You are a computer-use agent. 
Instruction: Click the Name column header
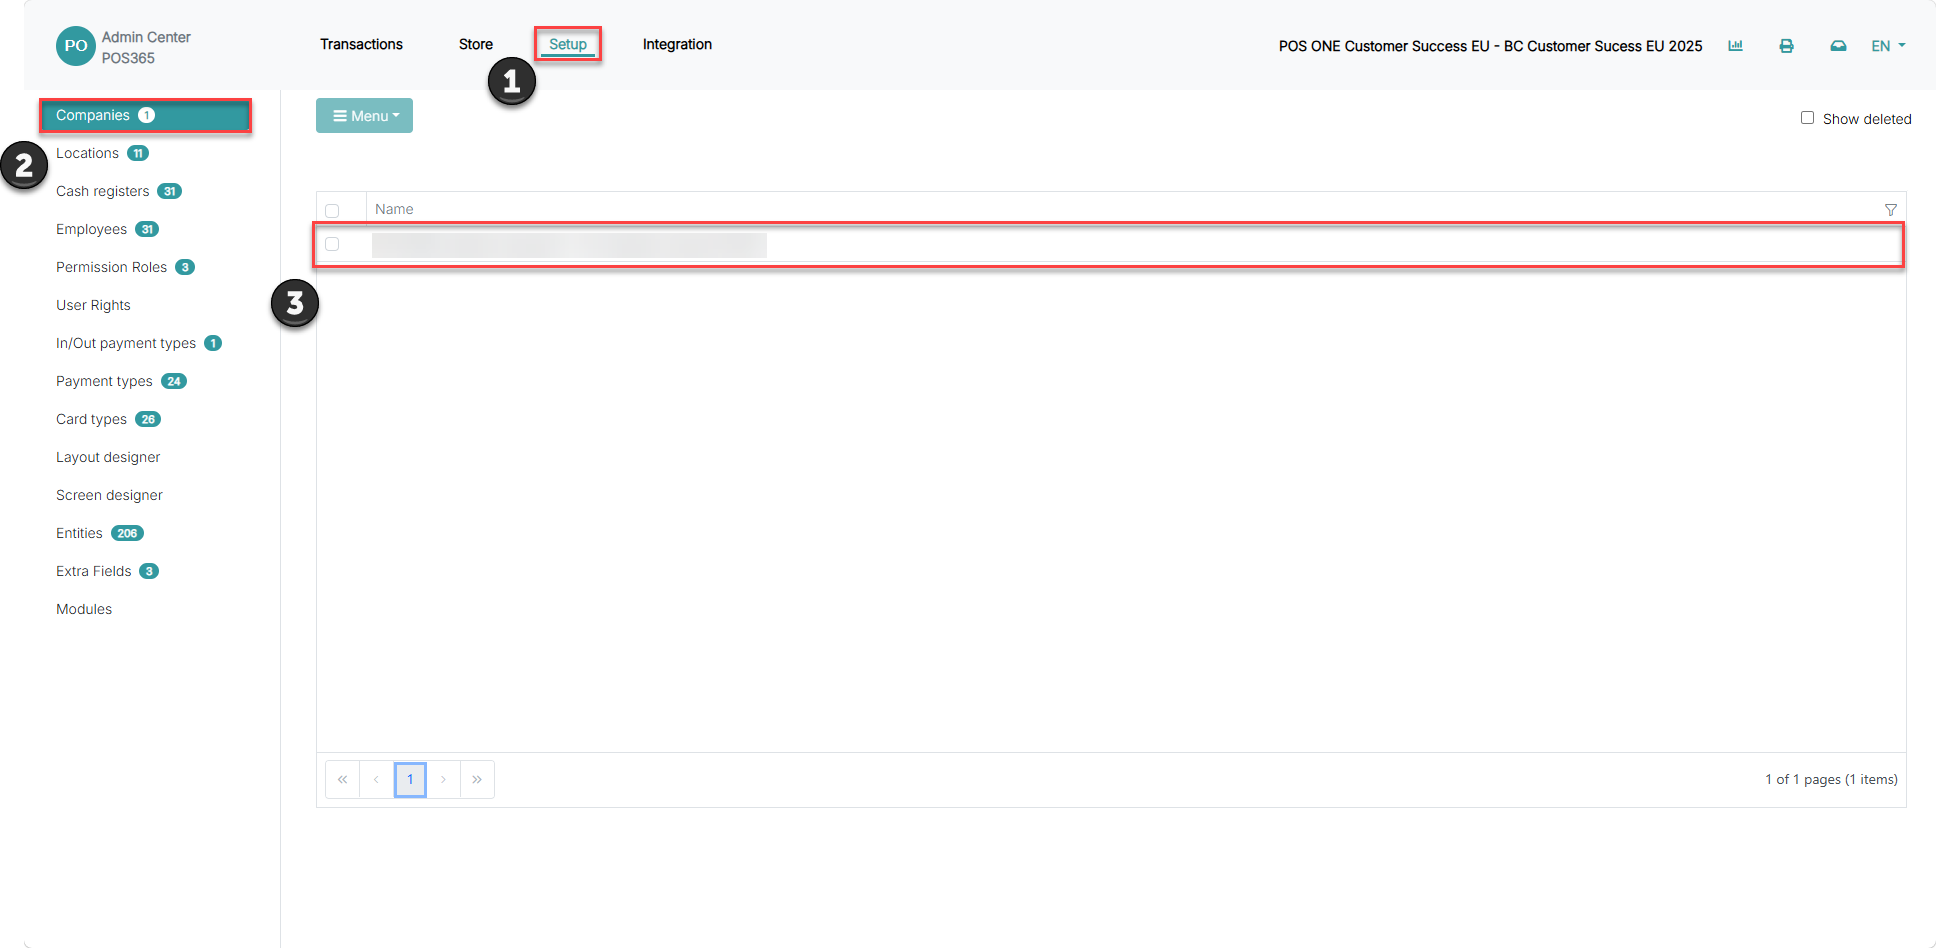[x=394, y=209]
